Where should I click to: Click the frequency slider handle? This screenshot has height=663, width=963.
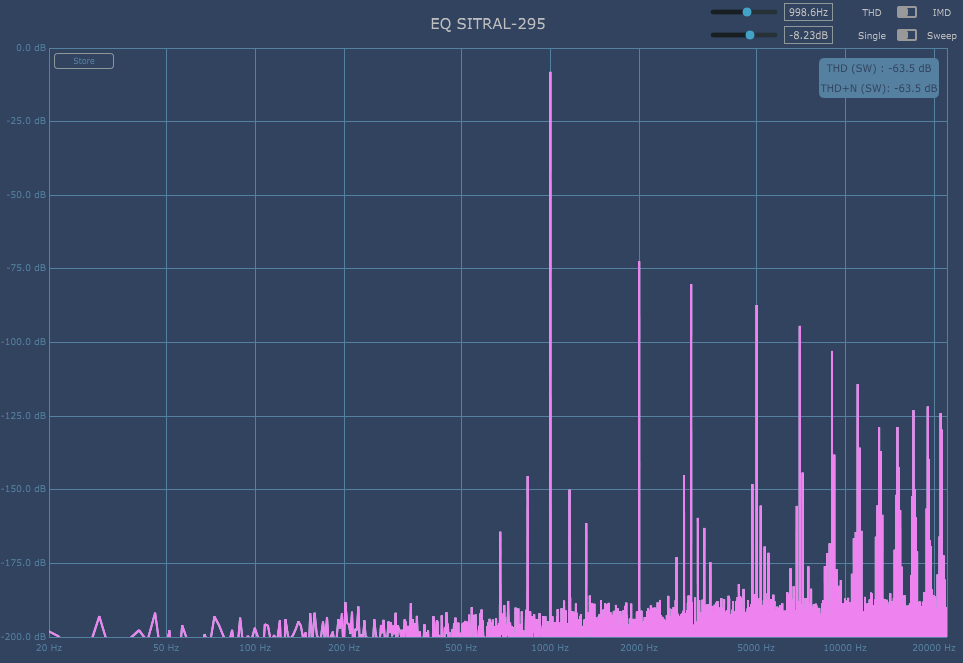coord(747,12)
